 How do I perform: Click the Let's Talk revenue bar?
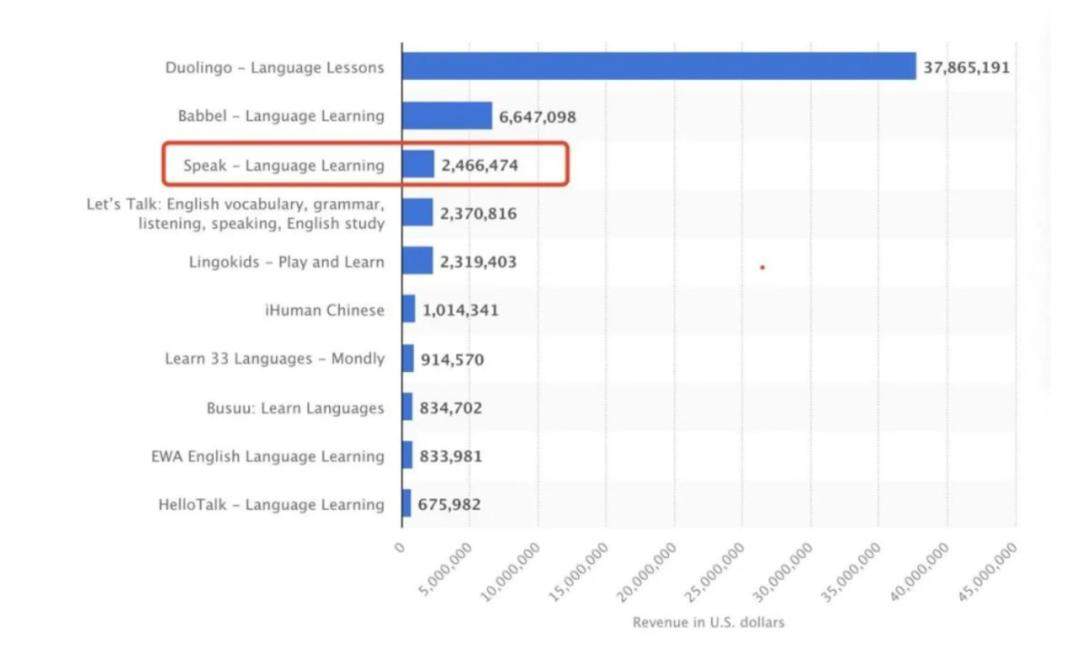click(x=417, y=212)
